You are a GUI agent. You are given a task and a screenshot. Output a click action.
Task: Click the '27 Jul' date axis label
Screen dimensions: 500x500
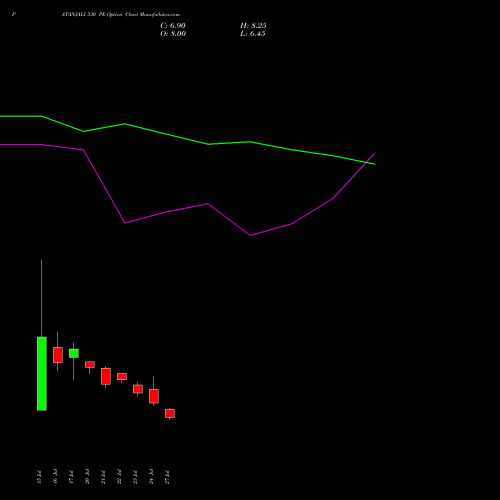tap(167, 477)
